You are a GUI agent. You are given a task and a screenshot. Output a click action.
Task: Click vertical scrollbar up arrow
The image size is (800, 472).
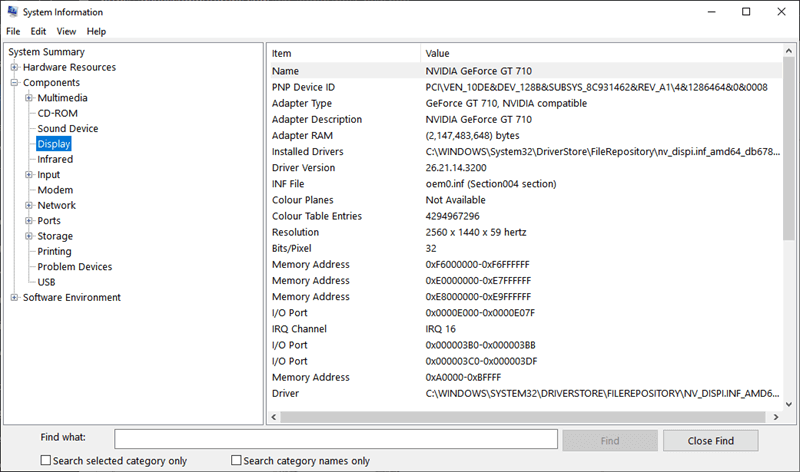tap(789, 51)
